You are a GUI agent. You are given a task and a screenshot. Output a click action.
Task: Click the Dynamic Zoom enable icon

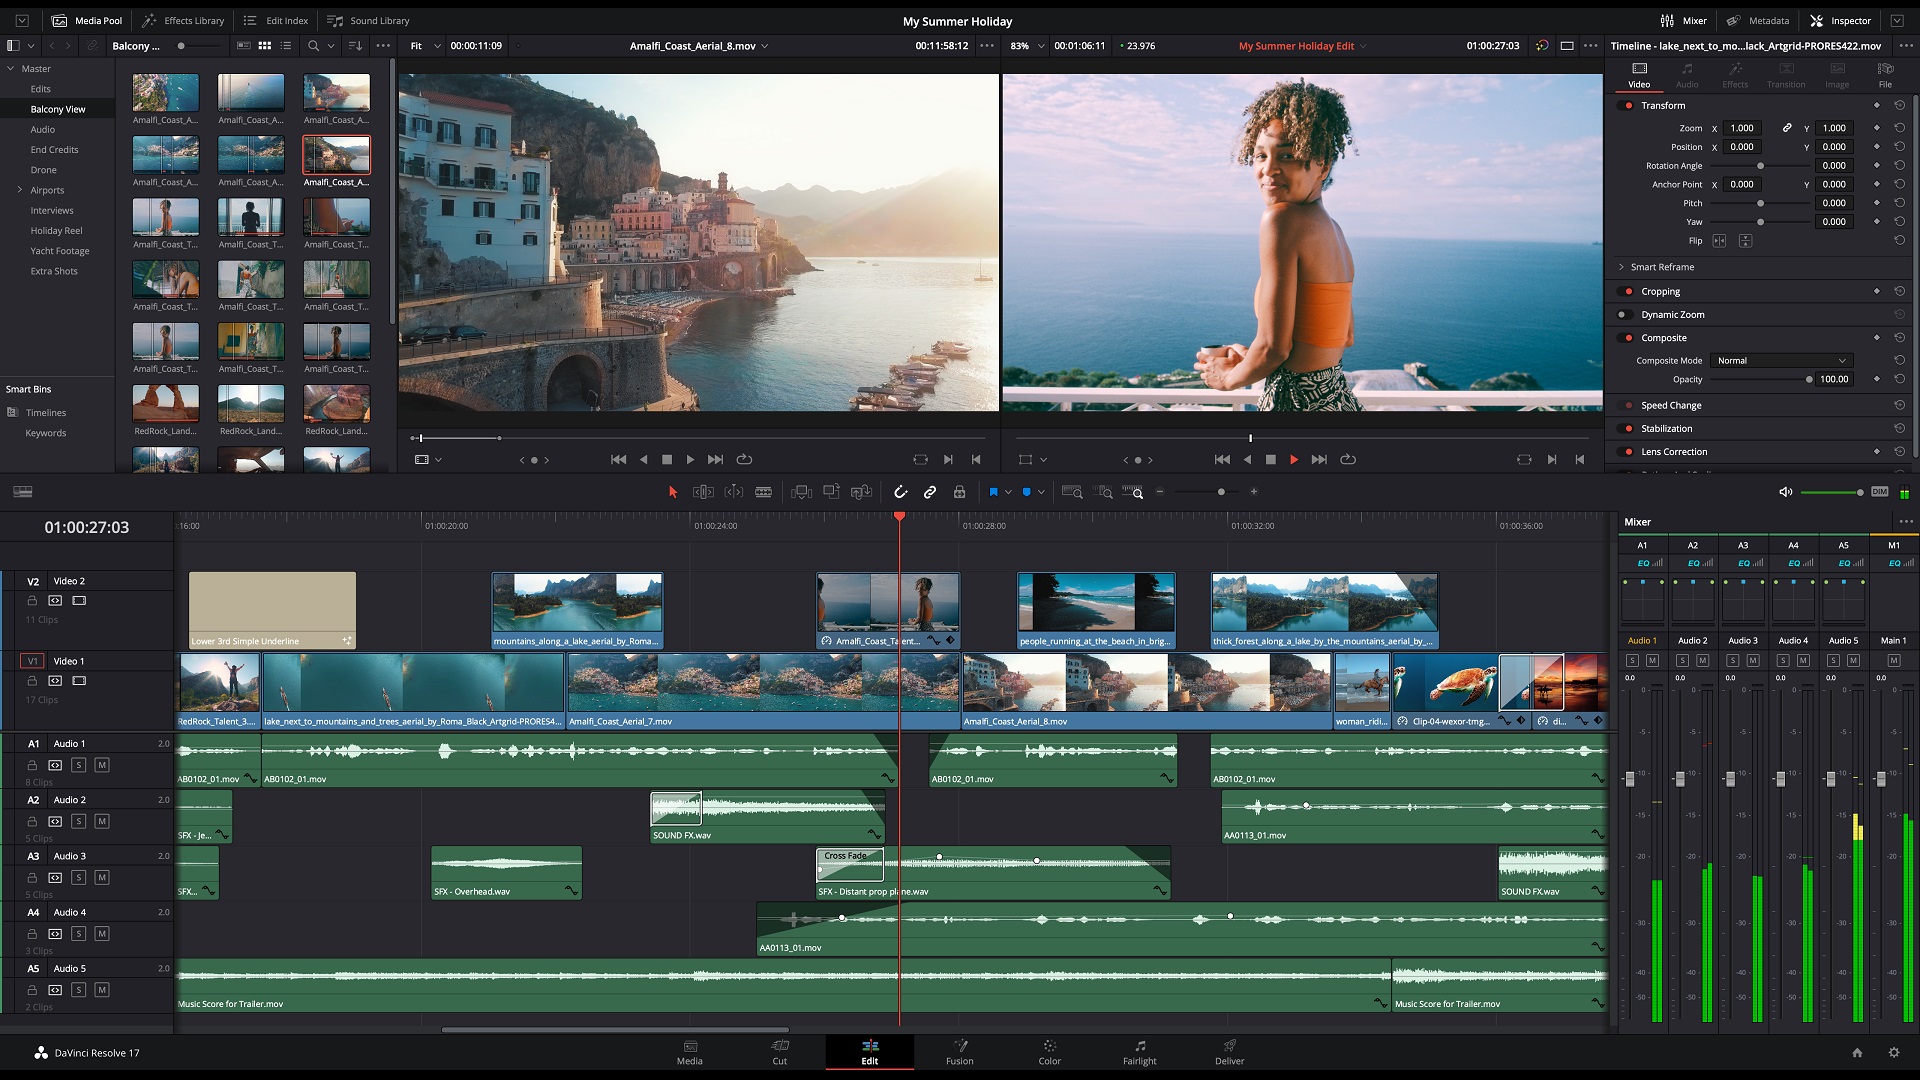pos(1626,314)
